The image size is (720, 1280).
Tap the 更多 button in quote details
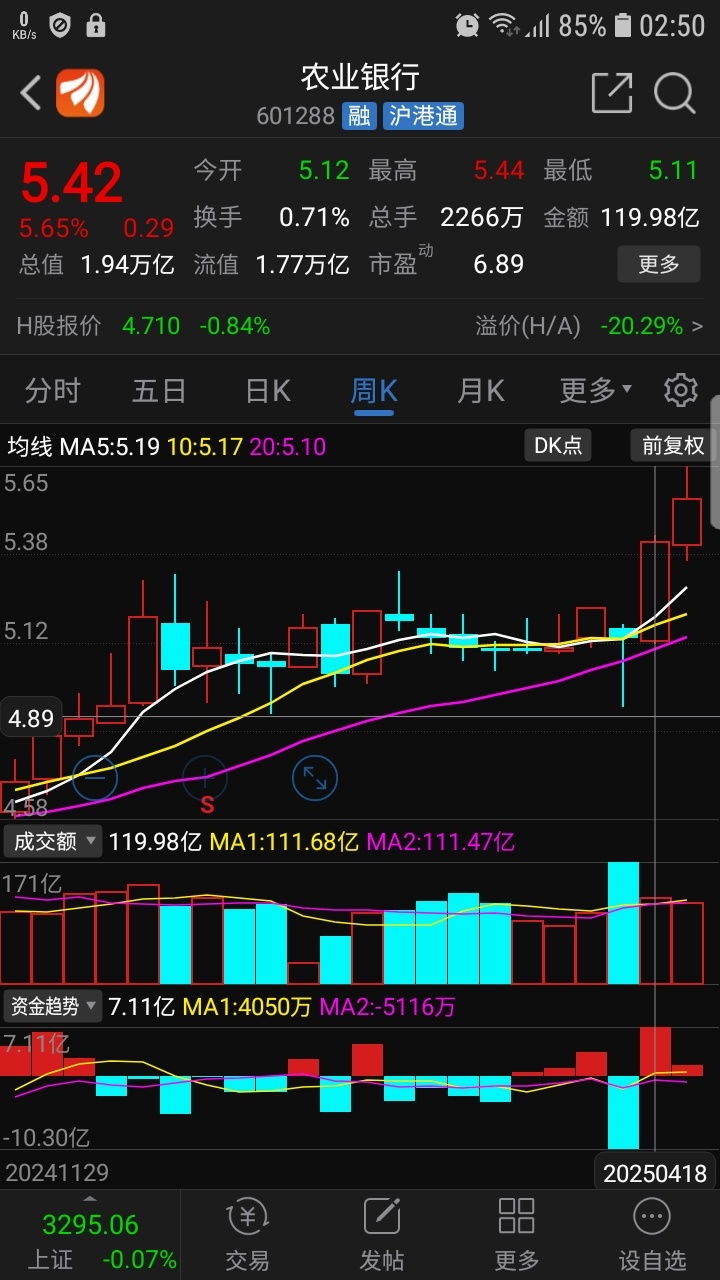tap(658, 265)
